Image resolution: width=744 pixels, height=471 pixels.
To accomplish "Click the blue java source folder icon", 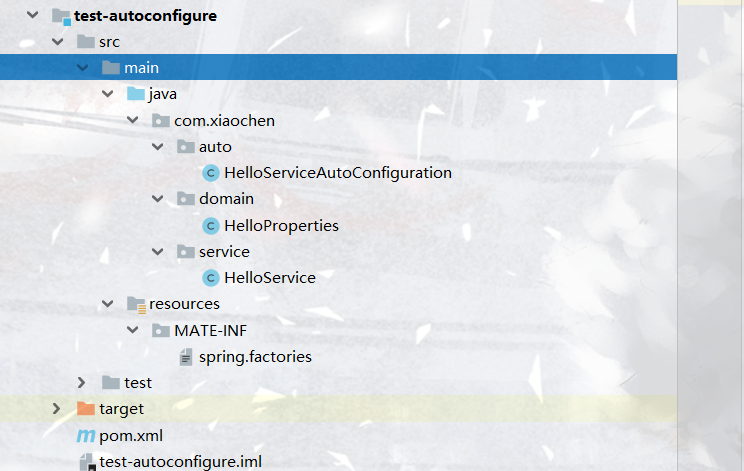I will tap(135, 94).
